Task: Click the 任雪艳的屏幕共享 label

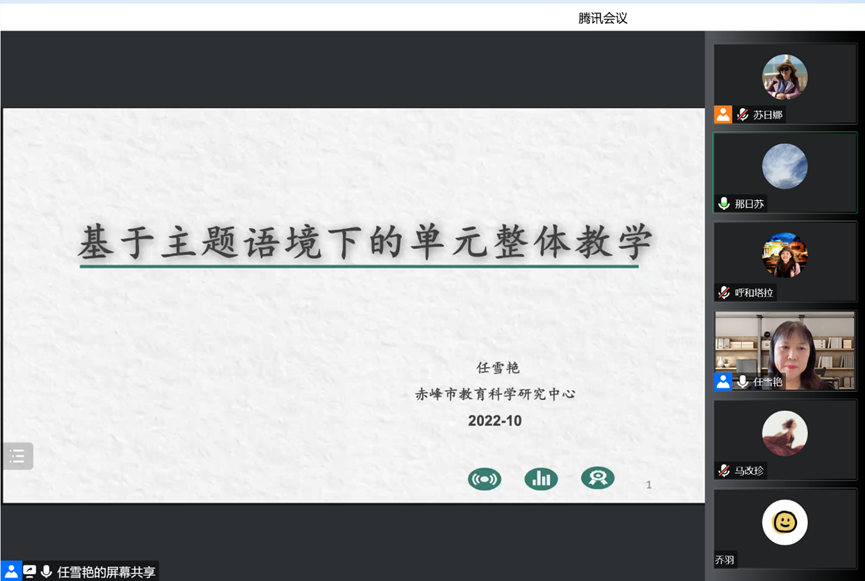Action: 106,572
